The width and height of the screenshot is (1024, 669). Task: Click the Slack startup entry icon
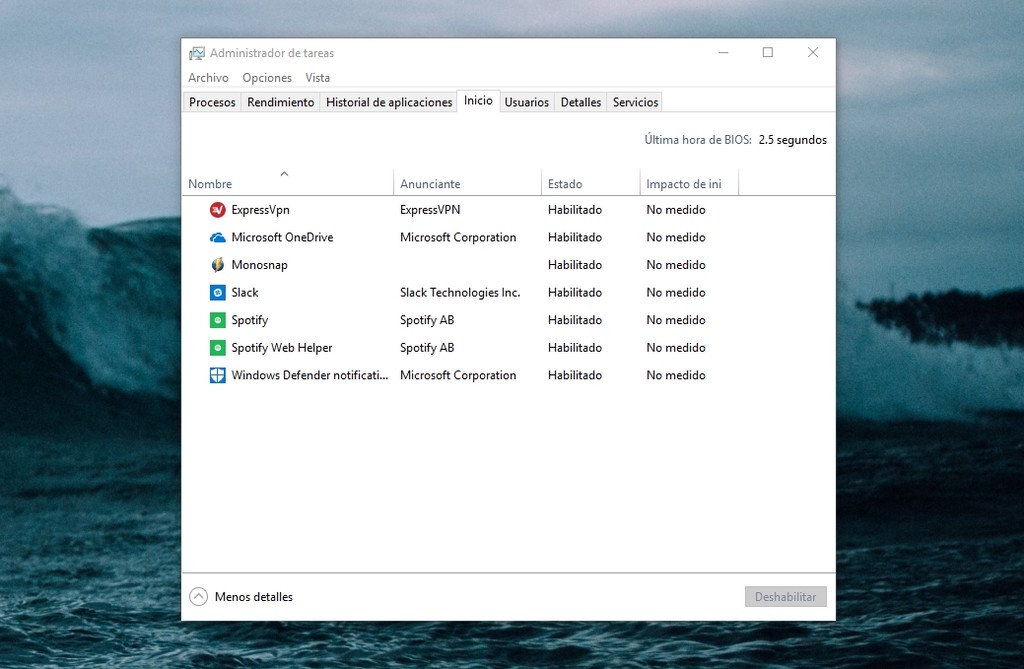pos(217,293)
